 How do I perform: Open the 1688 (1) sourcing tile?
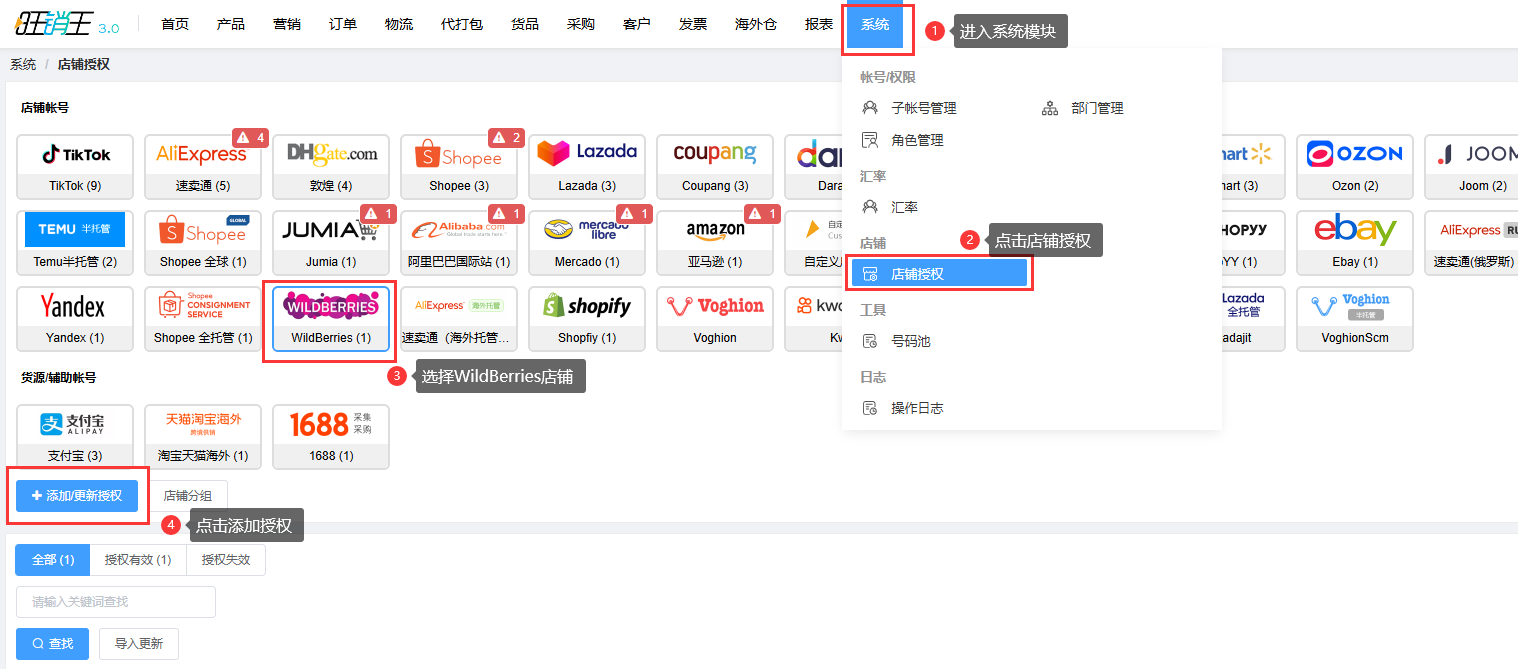[x=331, y=436]
